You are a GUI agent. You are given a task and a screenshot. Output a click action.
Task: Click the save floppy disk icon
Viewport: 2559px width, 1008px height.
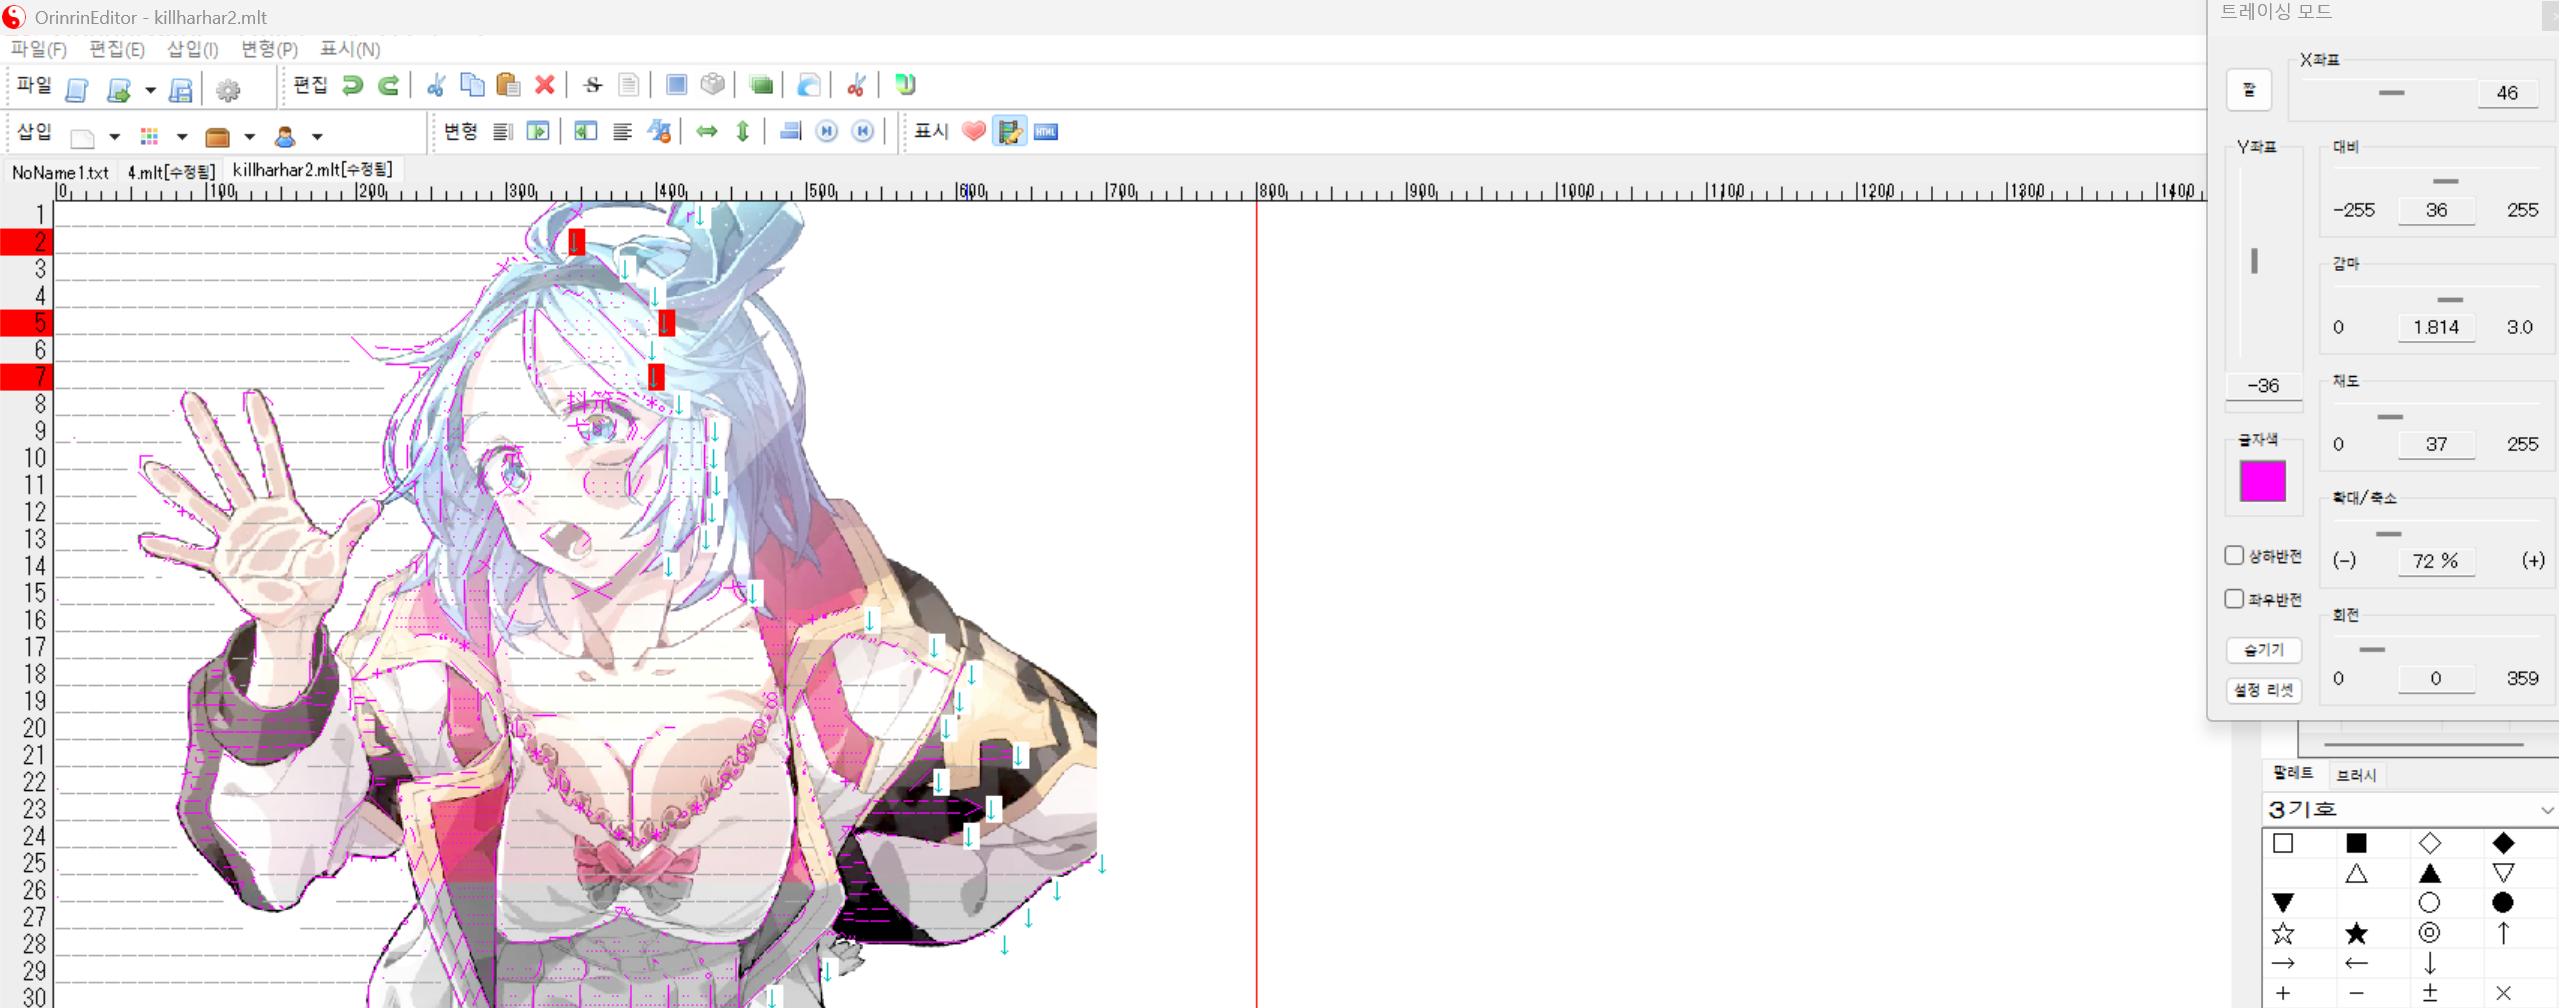coord(180,90)
